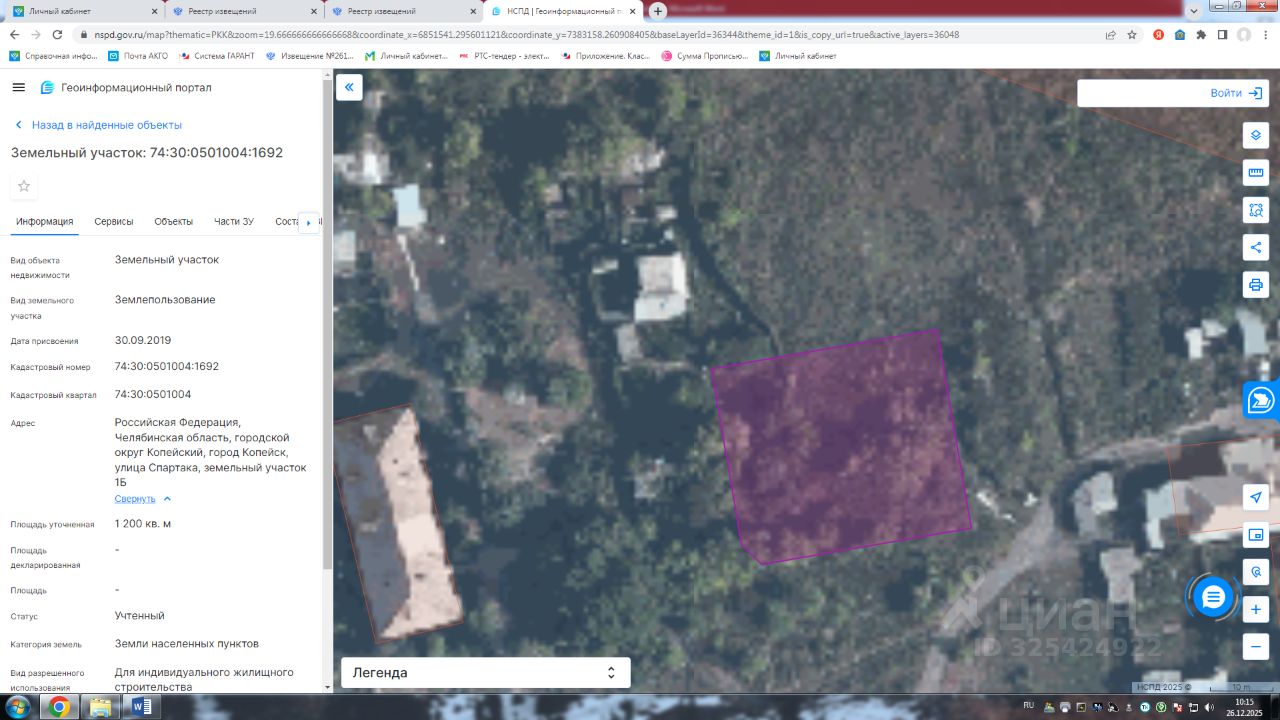Open the browser tab search dropdown

click(1192, 10)
